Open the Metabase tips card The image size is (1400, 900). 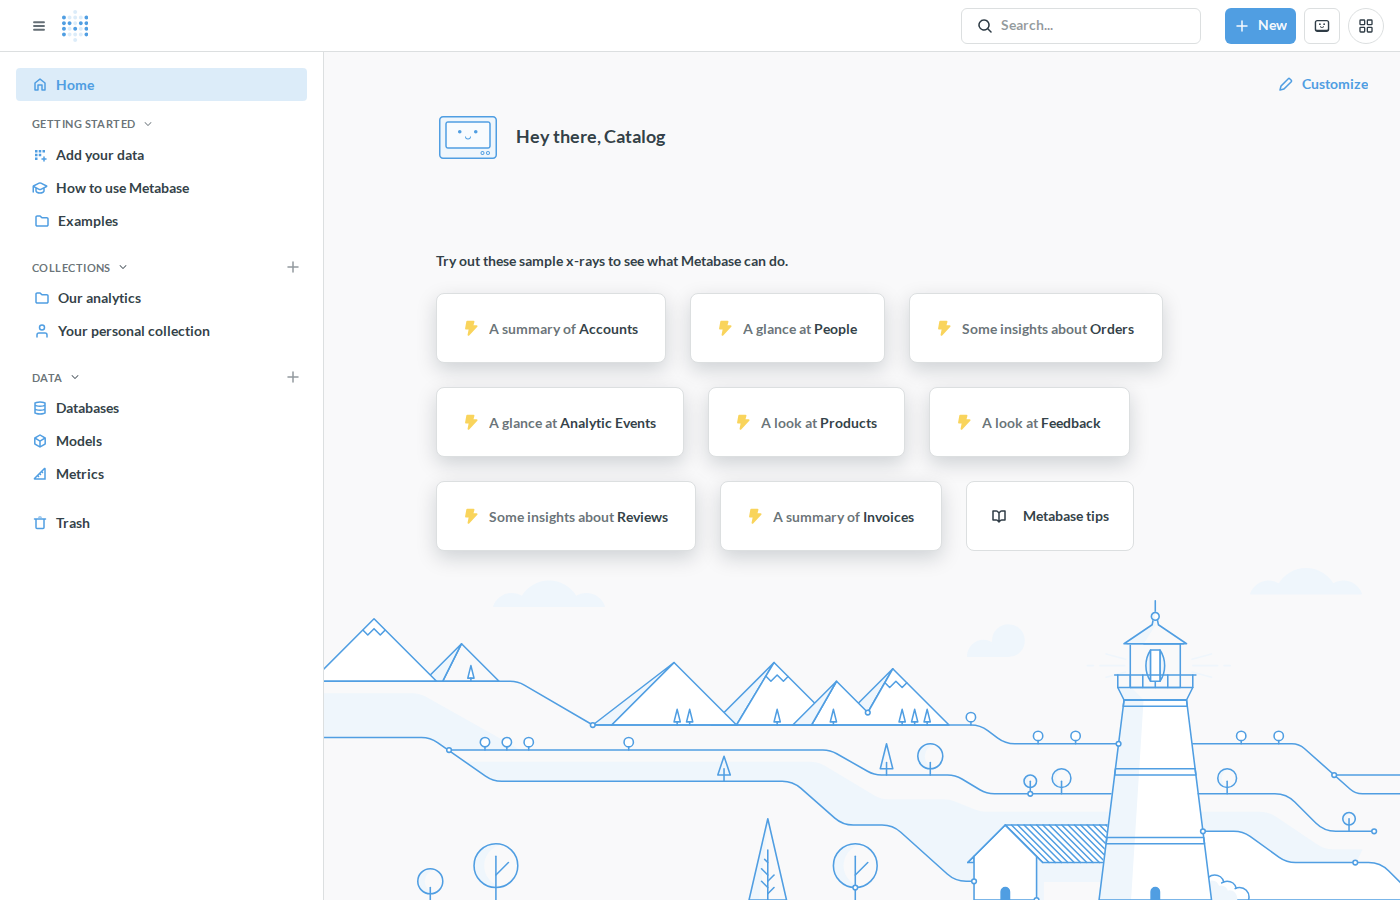1050,516
